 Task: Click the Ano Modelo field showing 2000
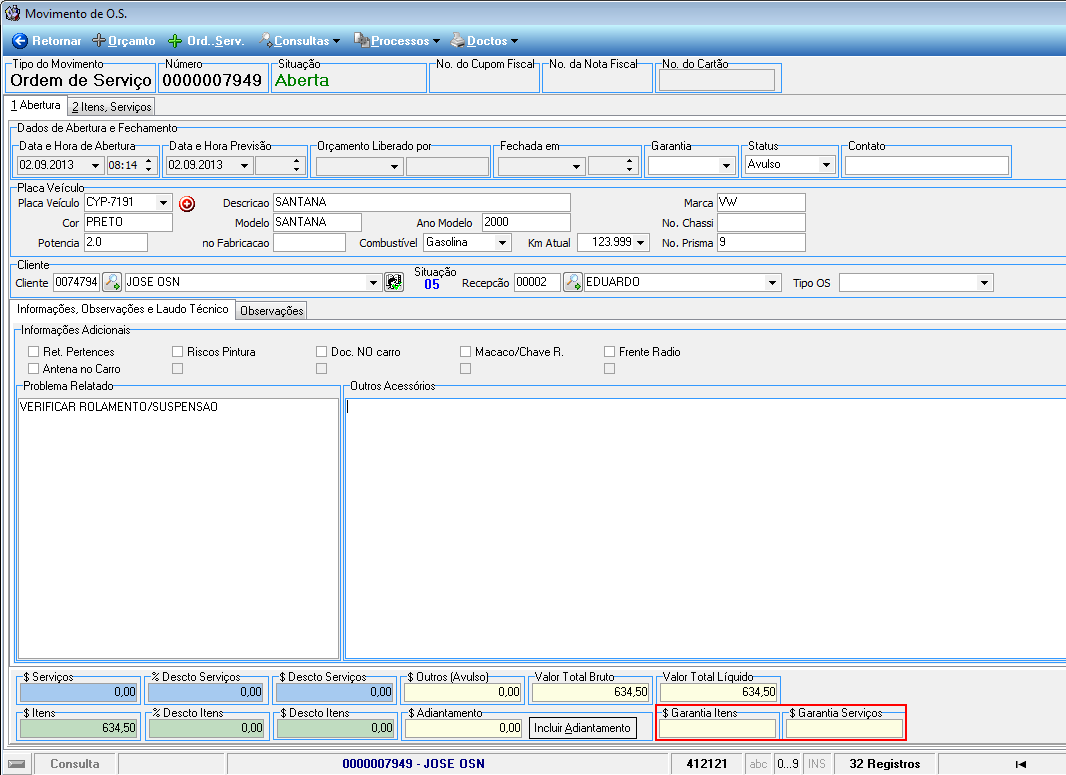coord(526,223)
